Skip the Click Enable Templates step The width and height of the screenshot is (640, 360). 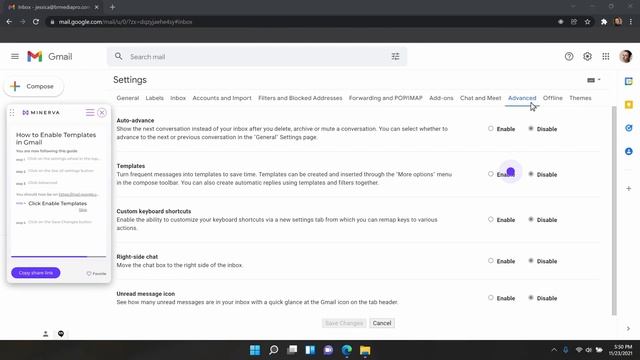pos(83,210)
